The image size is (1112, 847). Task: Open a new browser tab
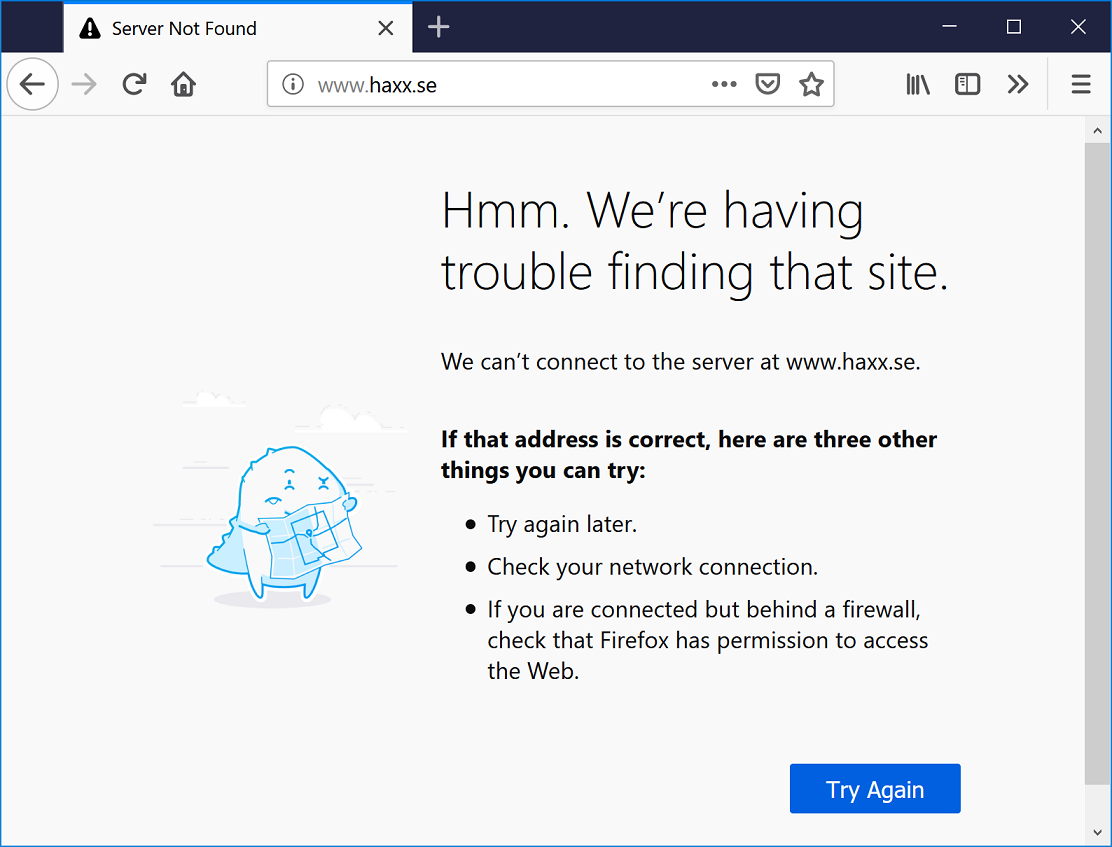tap(438, 27)
